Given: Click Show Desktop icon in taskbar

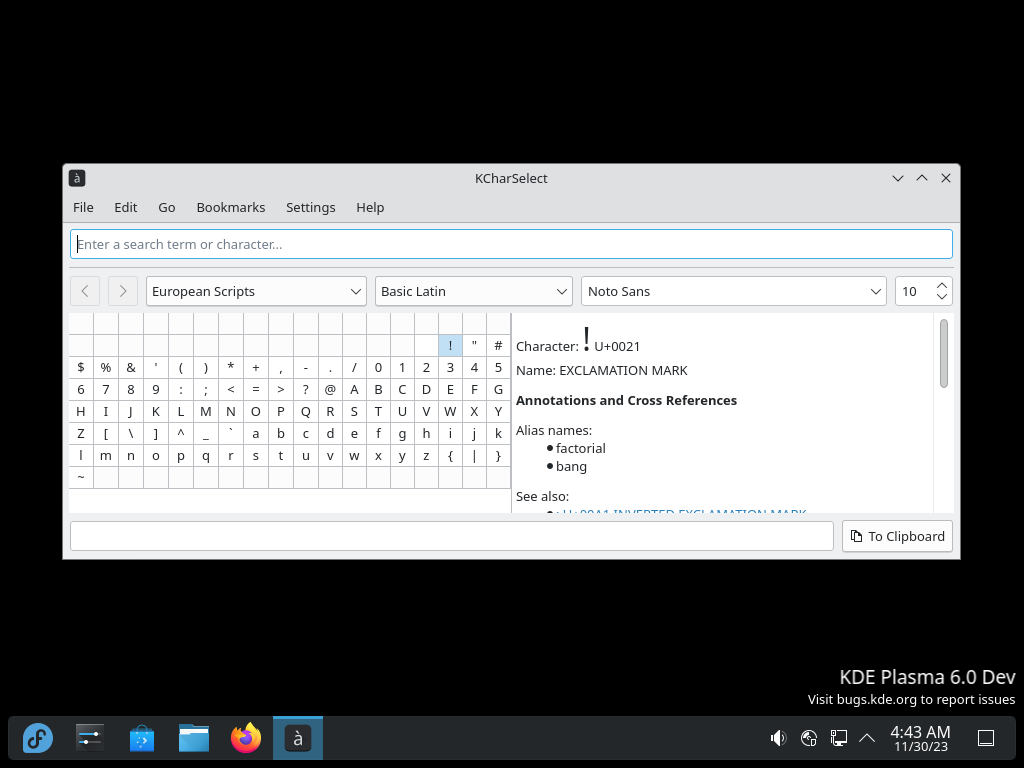Looking at the screenshot, I should click(x=985, y=738).
